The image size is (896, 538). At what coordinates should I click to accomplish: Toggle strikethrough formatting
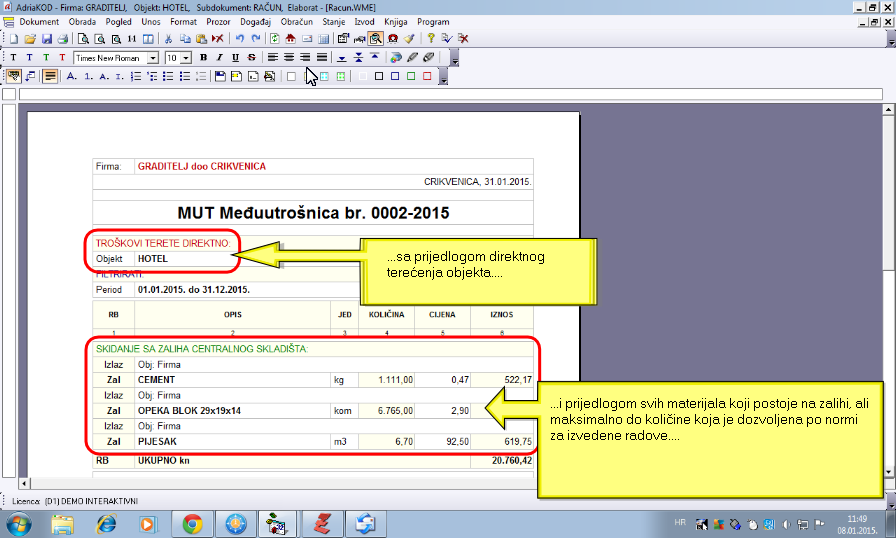[251, 58]
